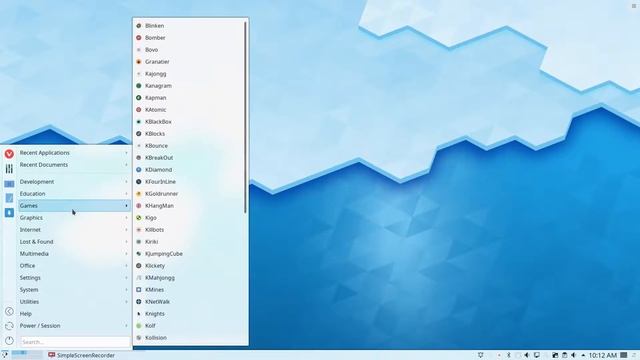Launch Blinken from the Games list
This screenshot has height=360, width=640.
tap(189, 26)
